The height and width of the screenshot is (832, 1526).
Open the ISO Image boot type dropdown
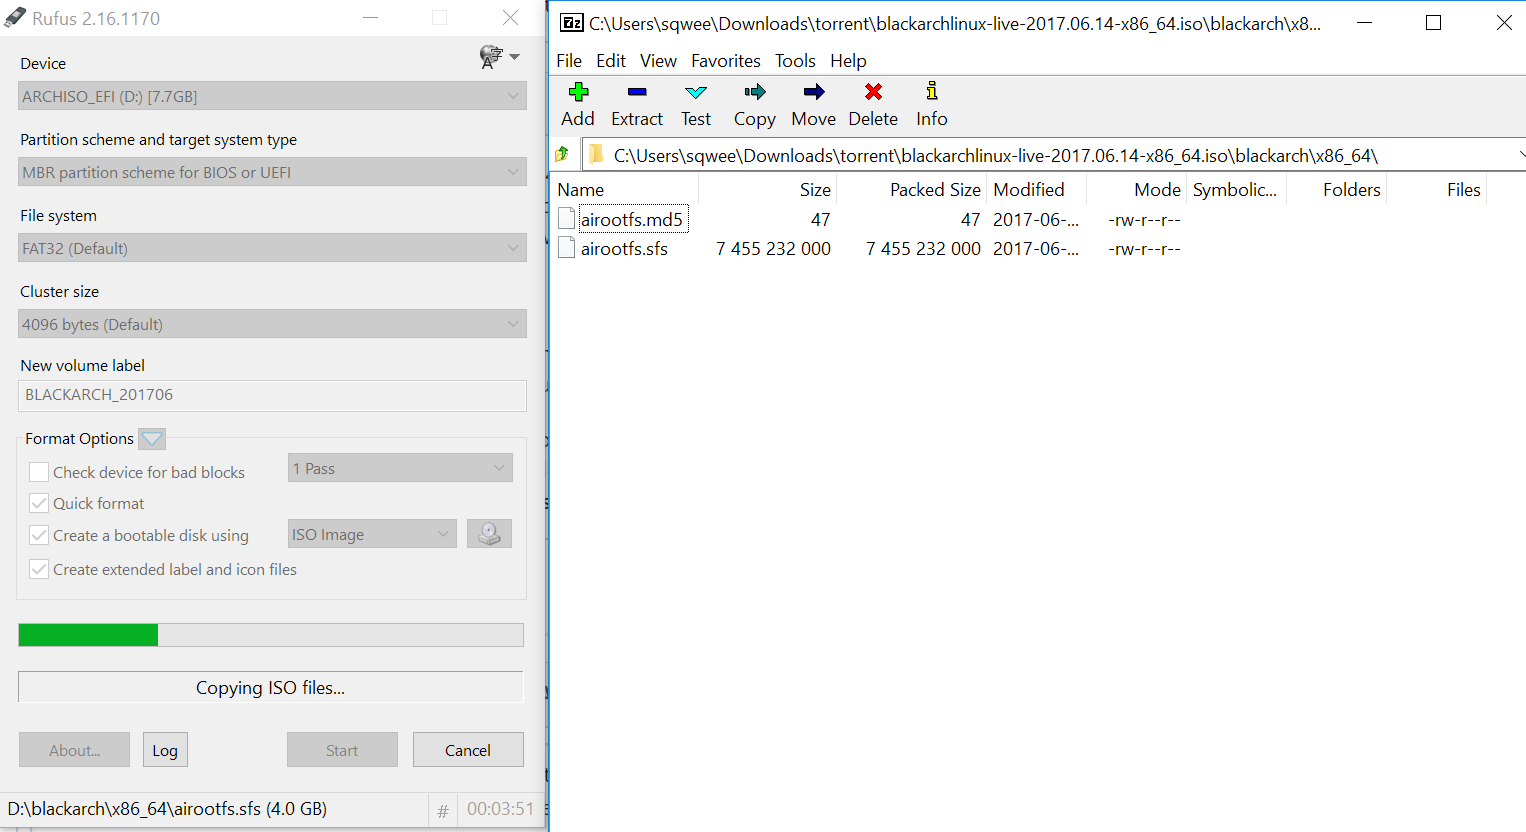coord(372,534)
